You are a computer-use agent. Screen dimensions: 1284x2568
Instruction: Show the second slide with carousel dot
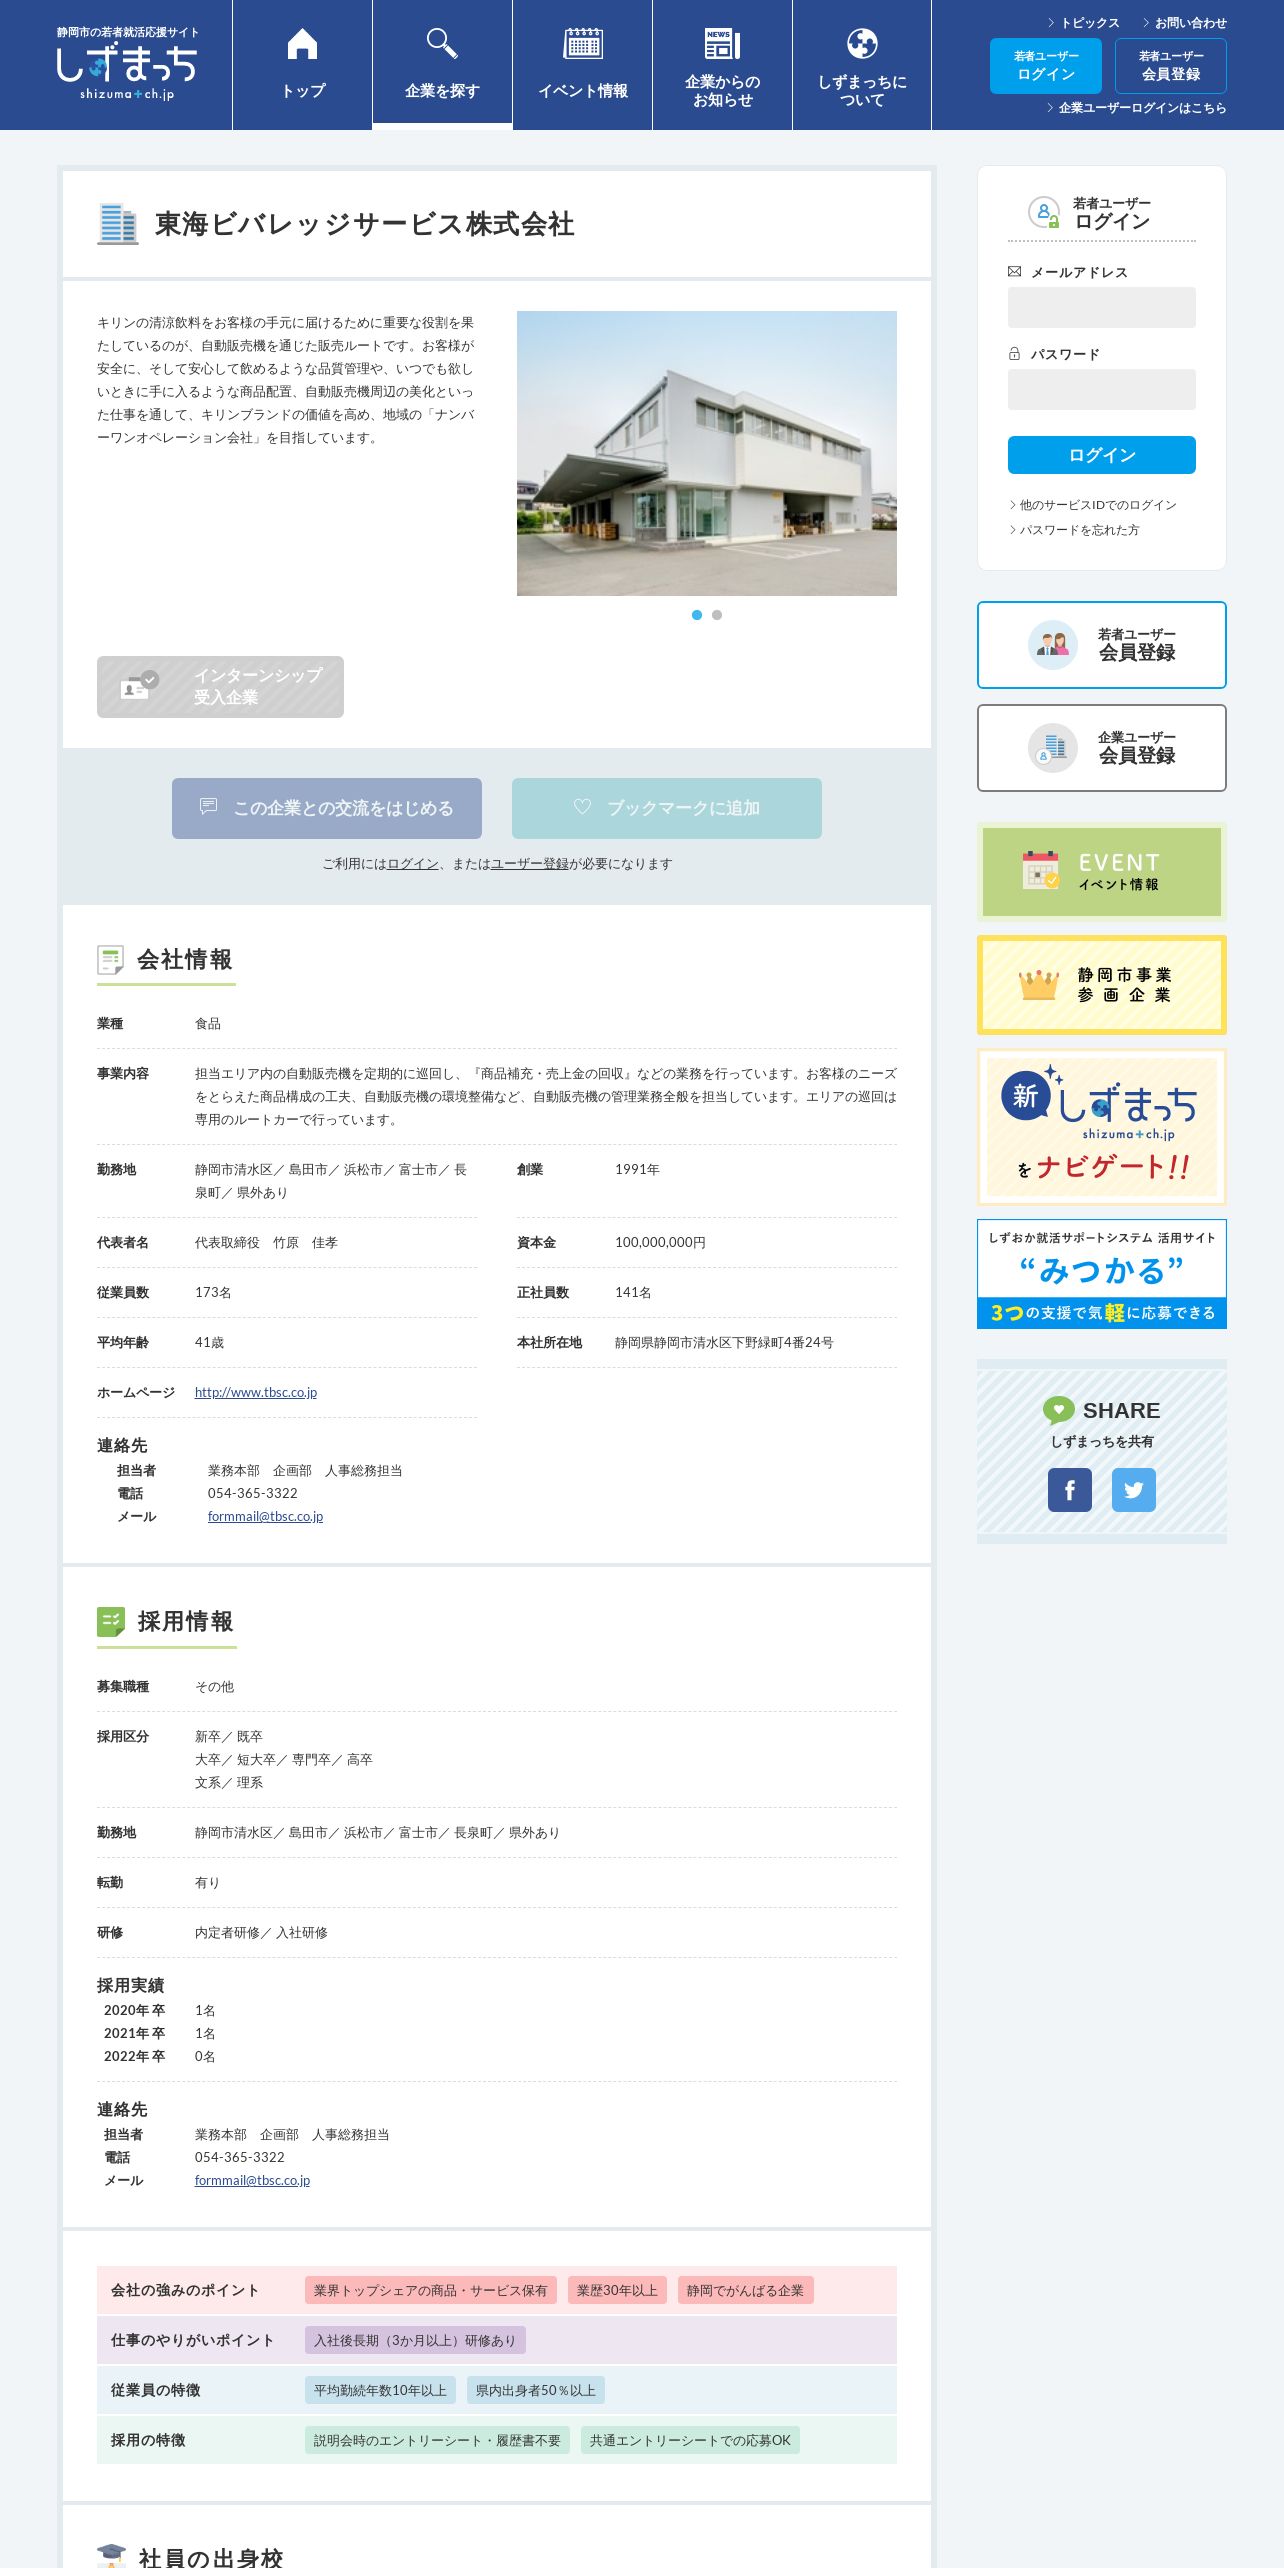(717, 615)
